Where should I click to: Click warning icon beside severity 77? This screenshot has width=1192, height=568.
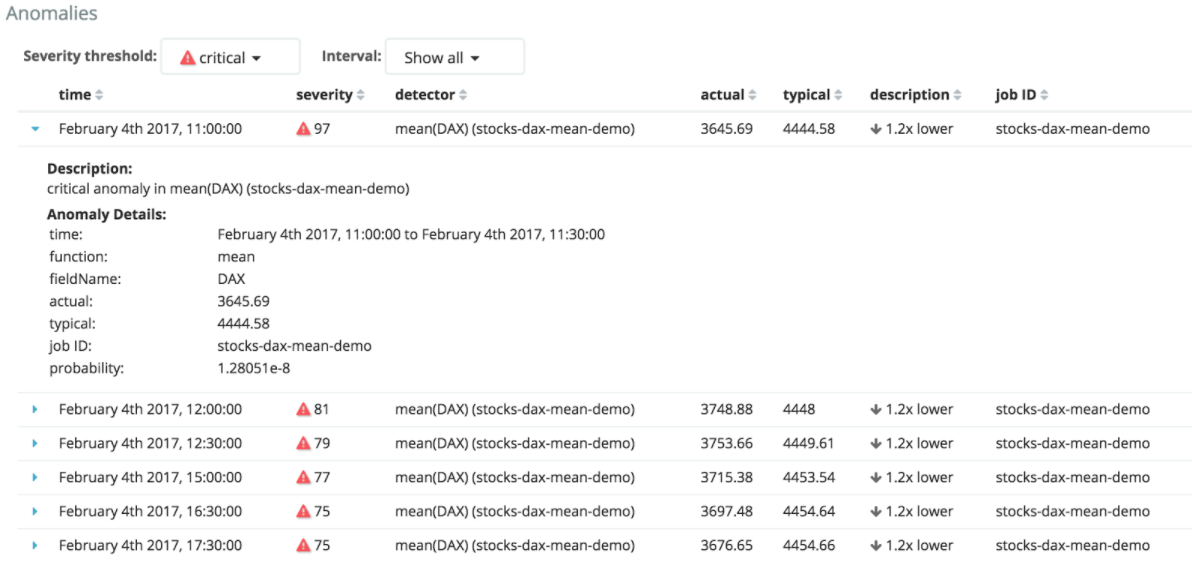click(x=303, y=477)
